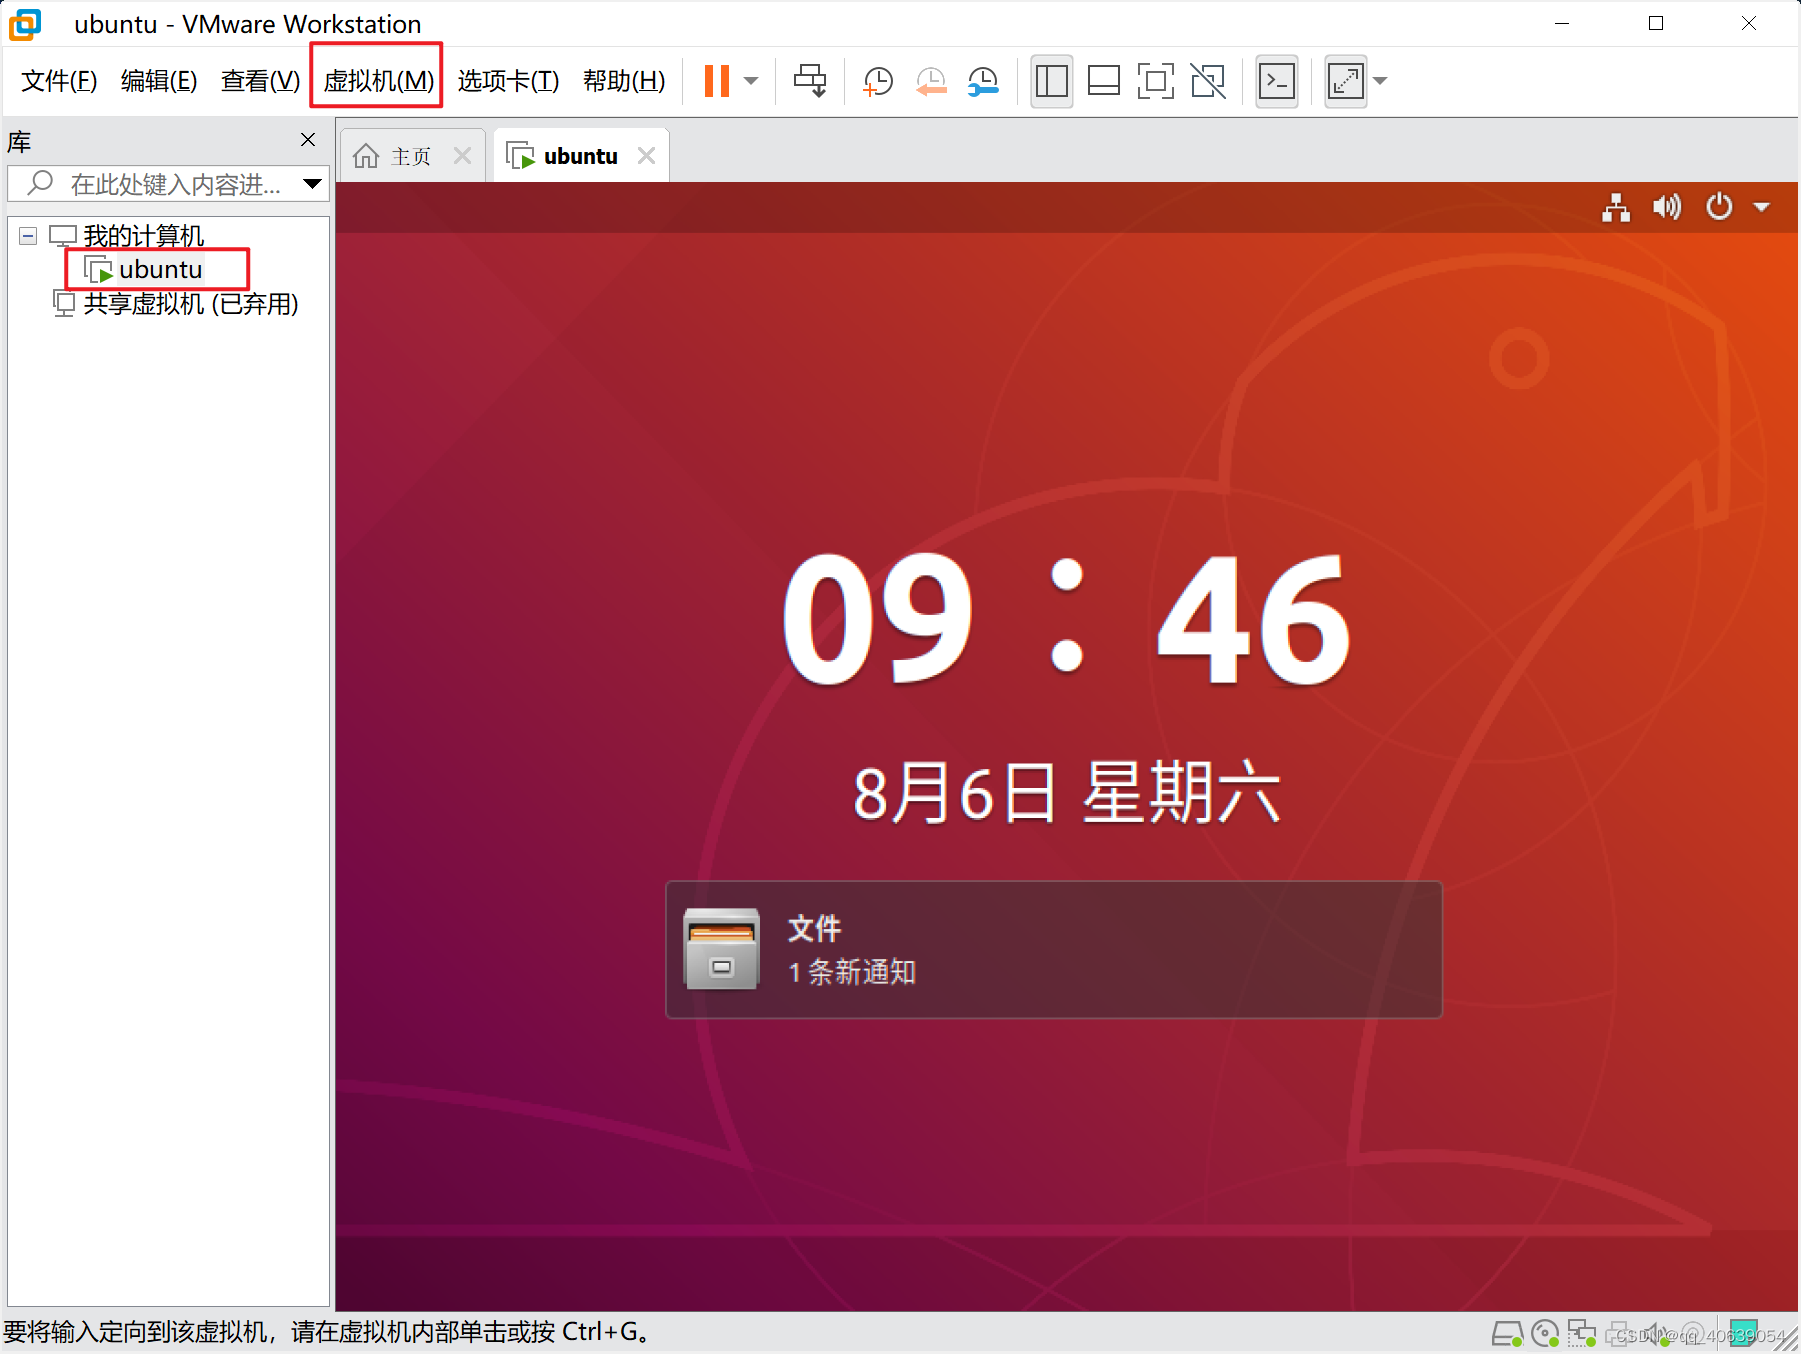The image size is (1801, 1354).
Task: Open the snapshot manager
Action: point(983,81)
